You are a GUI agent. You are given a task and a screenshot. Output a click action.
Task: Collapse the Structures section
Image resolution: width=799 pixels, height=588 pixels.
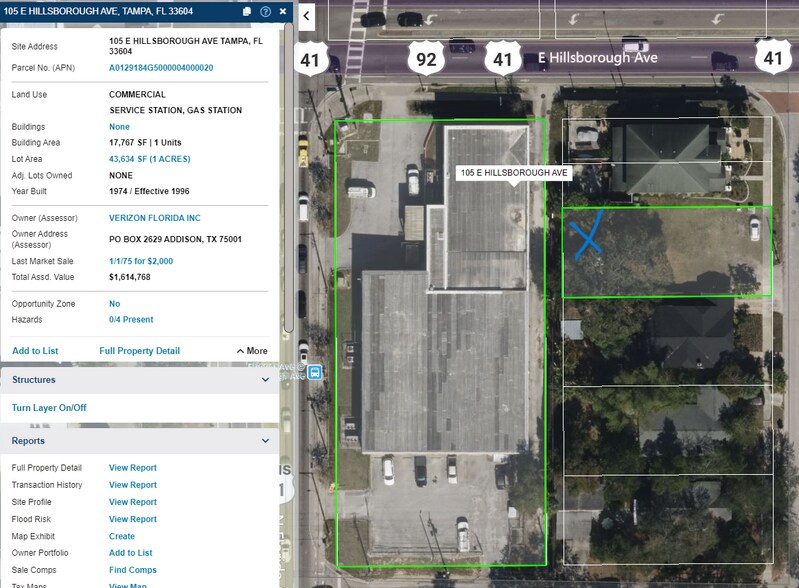pos(265,380)
